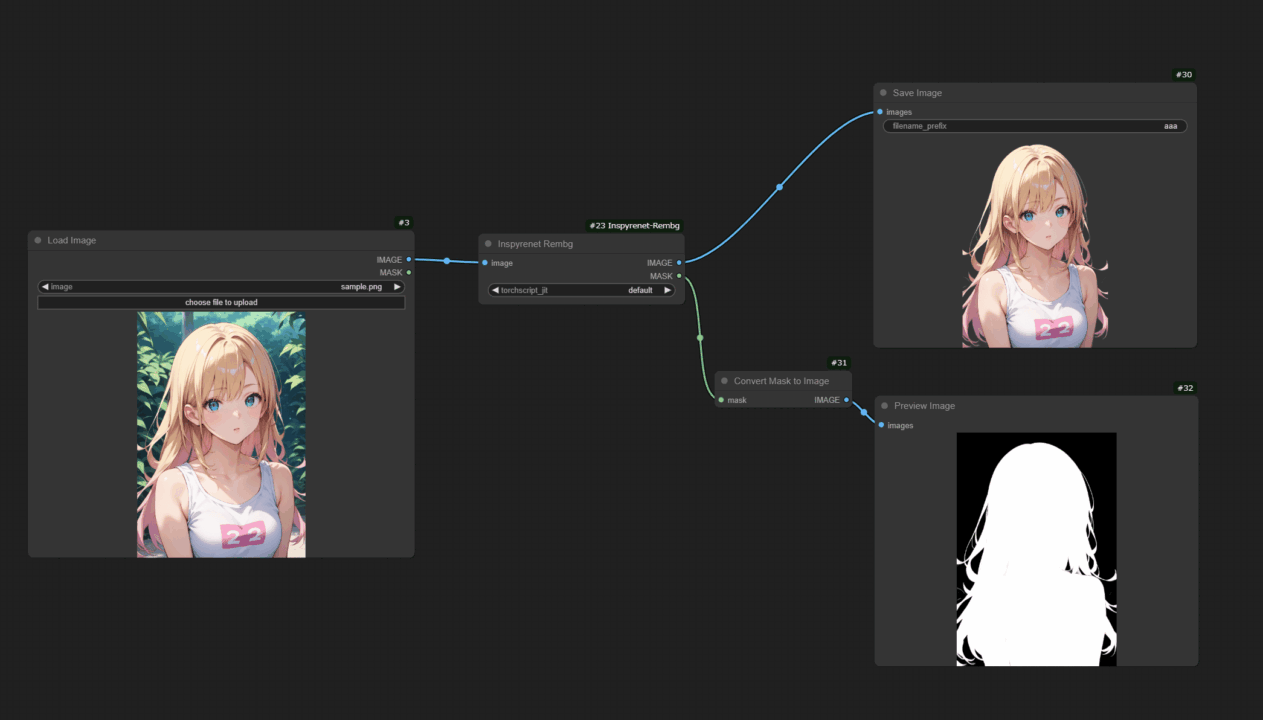1263x720 pixels.
Task: Click the images input port on Save Image
Action: (x=880, y=112)
